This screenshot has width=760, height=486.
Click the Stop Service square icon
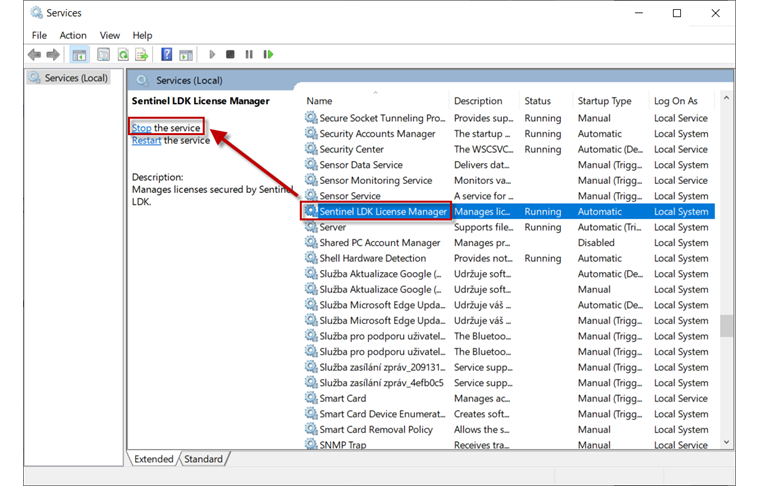tap(230, 55)
